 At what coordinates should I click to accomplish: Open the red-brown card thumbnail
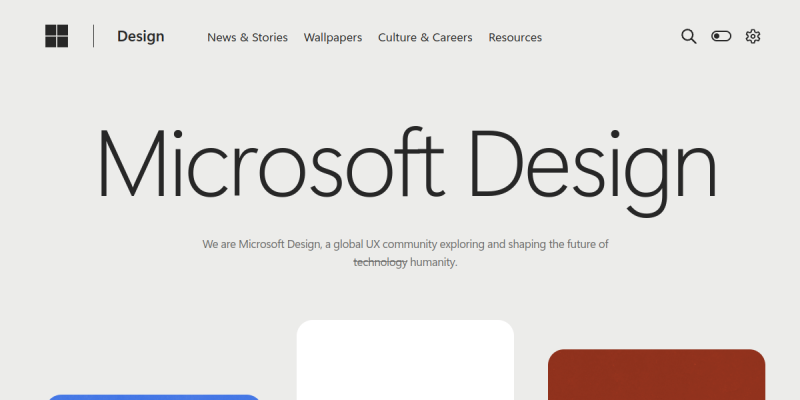click(x=657, y=374)
